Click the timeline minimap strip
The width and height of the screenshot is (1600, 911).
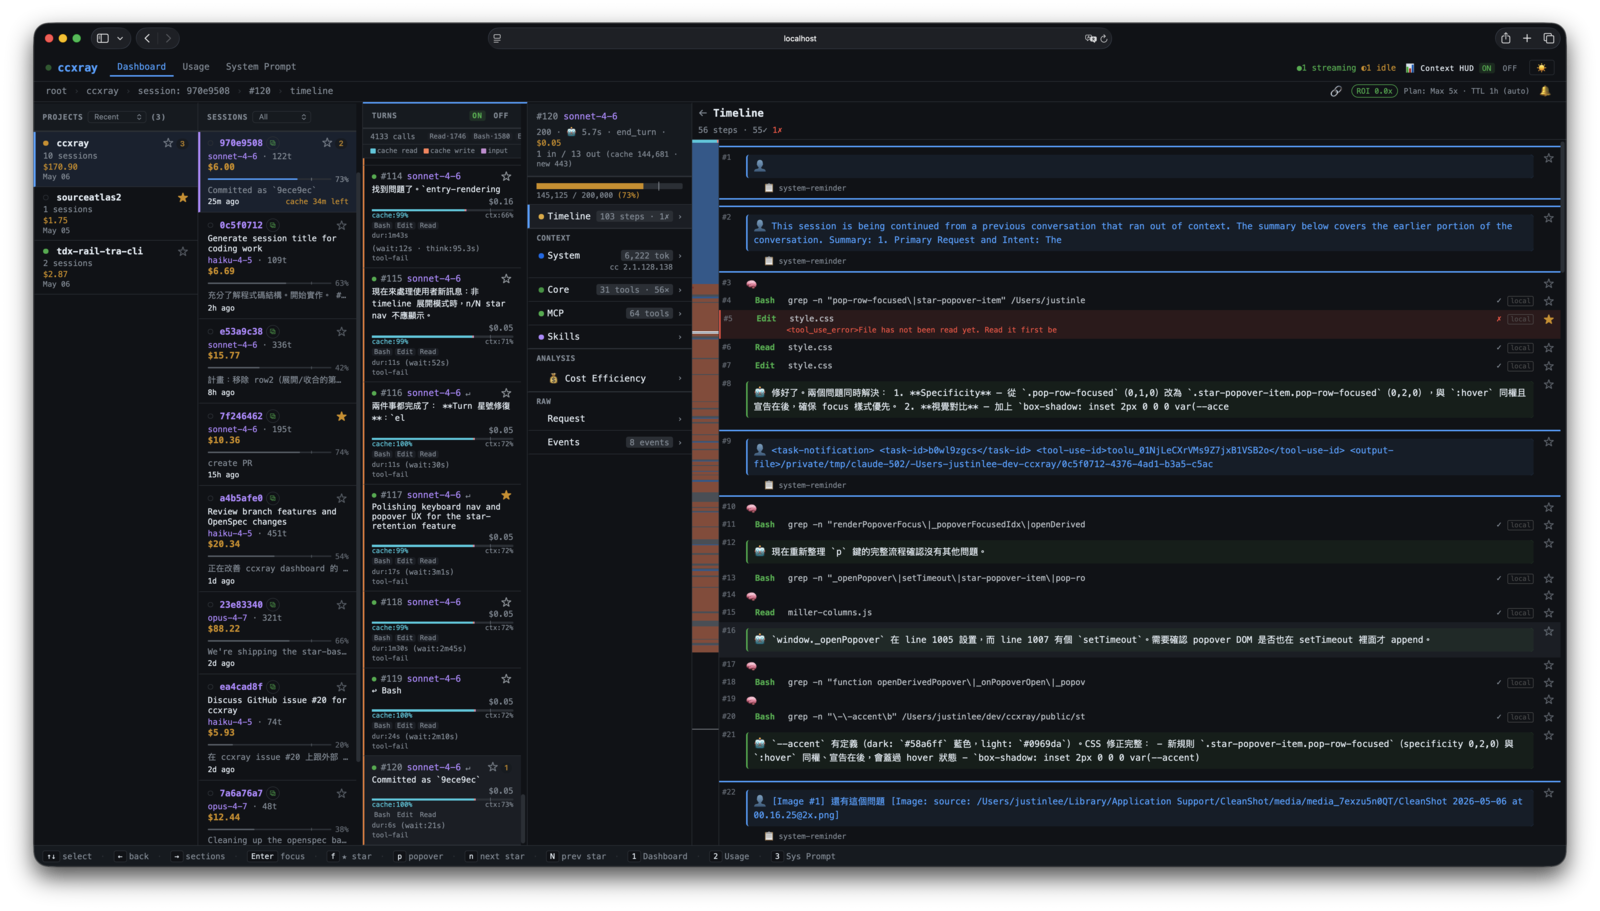(x=705, y=395)
